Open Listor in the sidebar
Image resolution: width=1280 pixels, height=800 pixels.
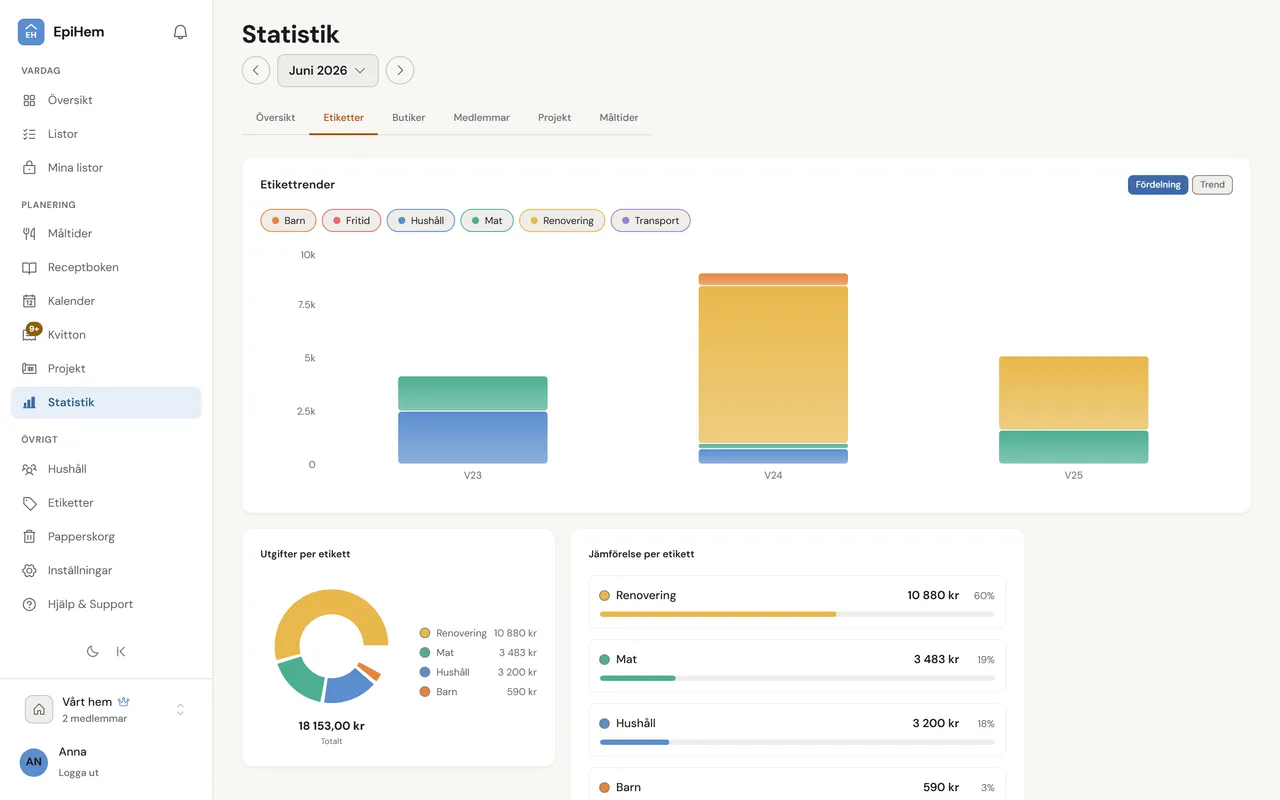pyautogui.click(x=106, y=134)
